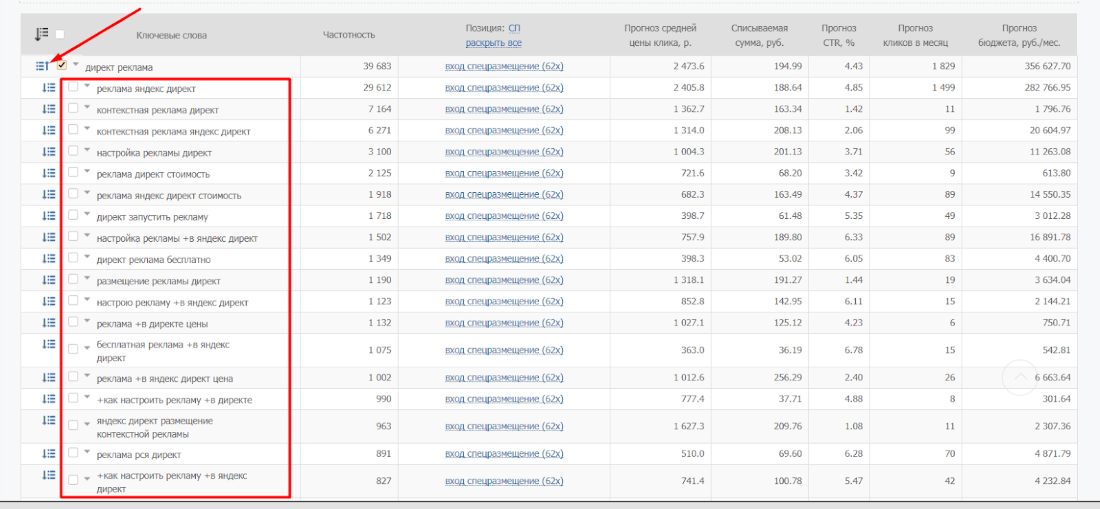
Task: Check the 'контекстная реклама директ' checkbox
Action: (73, 109)
